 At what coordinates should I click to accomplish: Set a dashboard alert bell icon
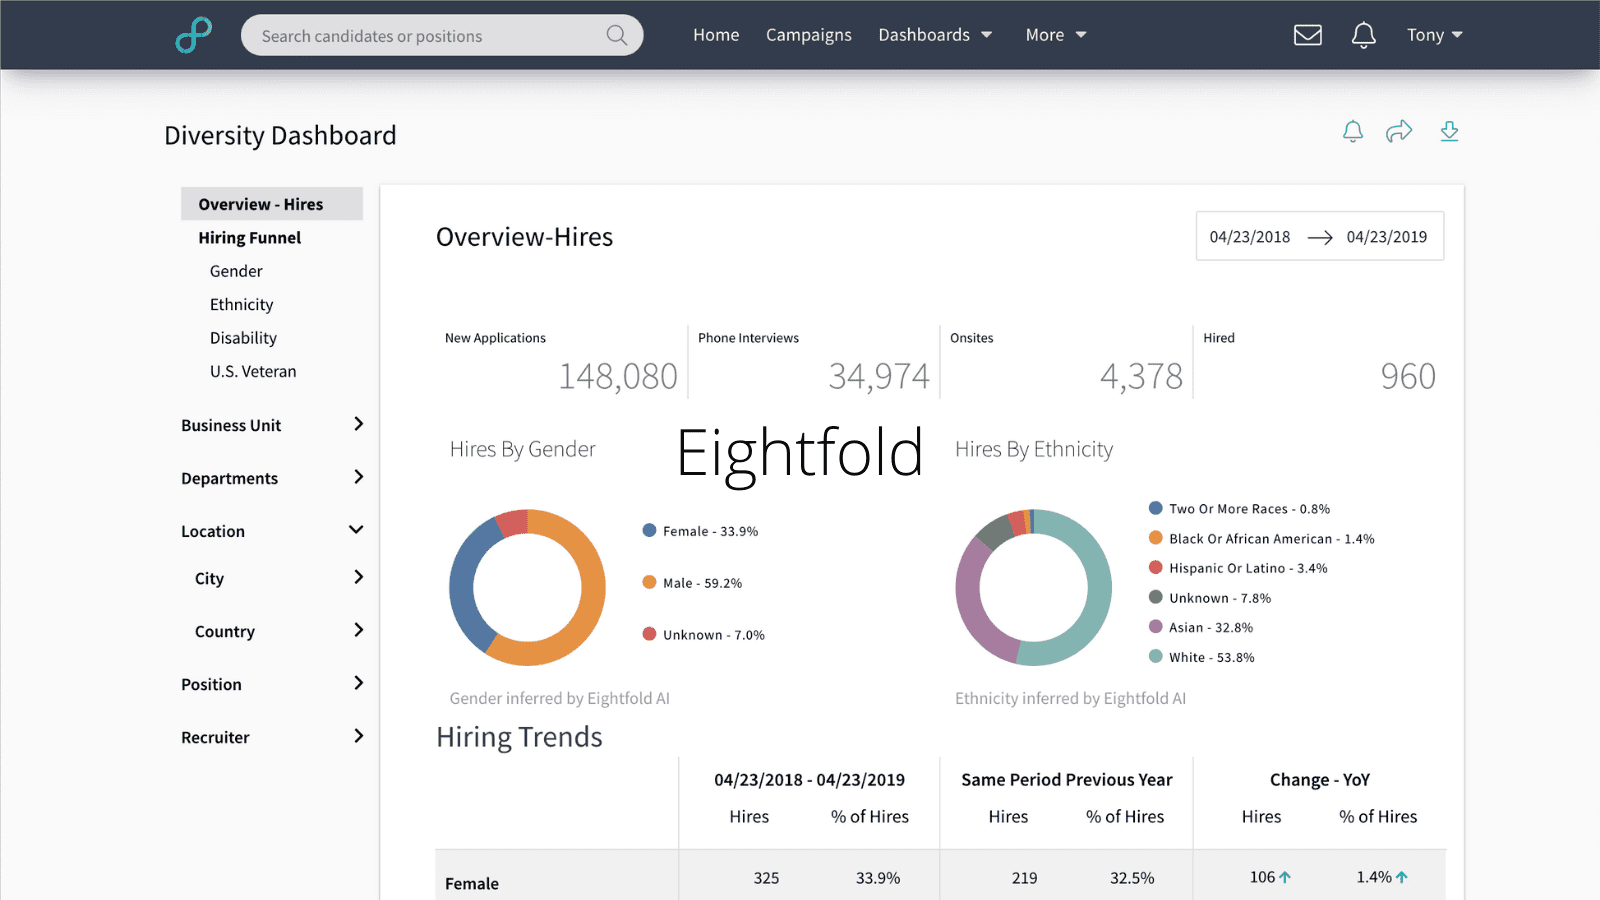click(1352, 131)
